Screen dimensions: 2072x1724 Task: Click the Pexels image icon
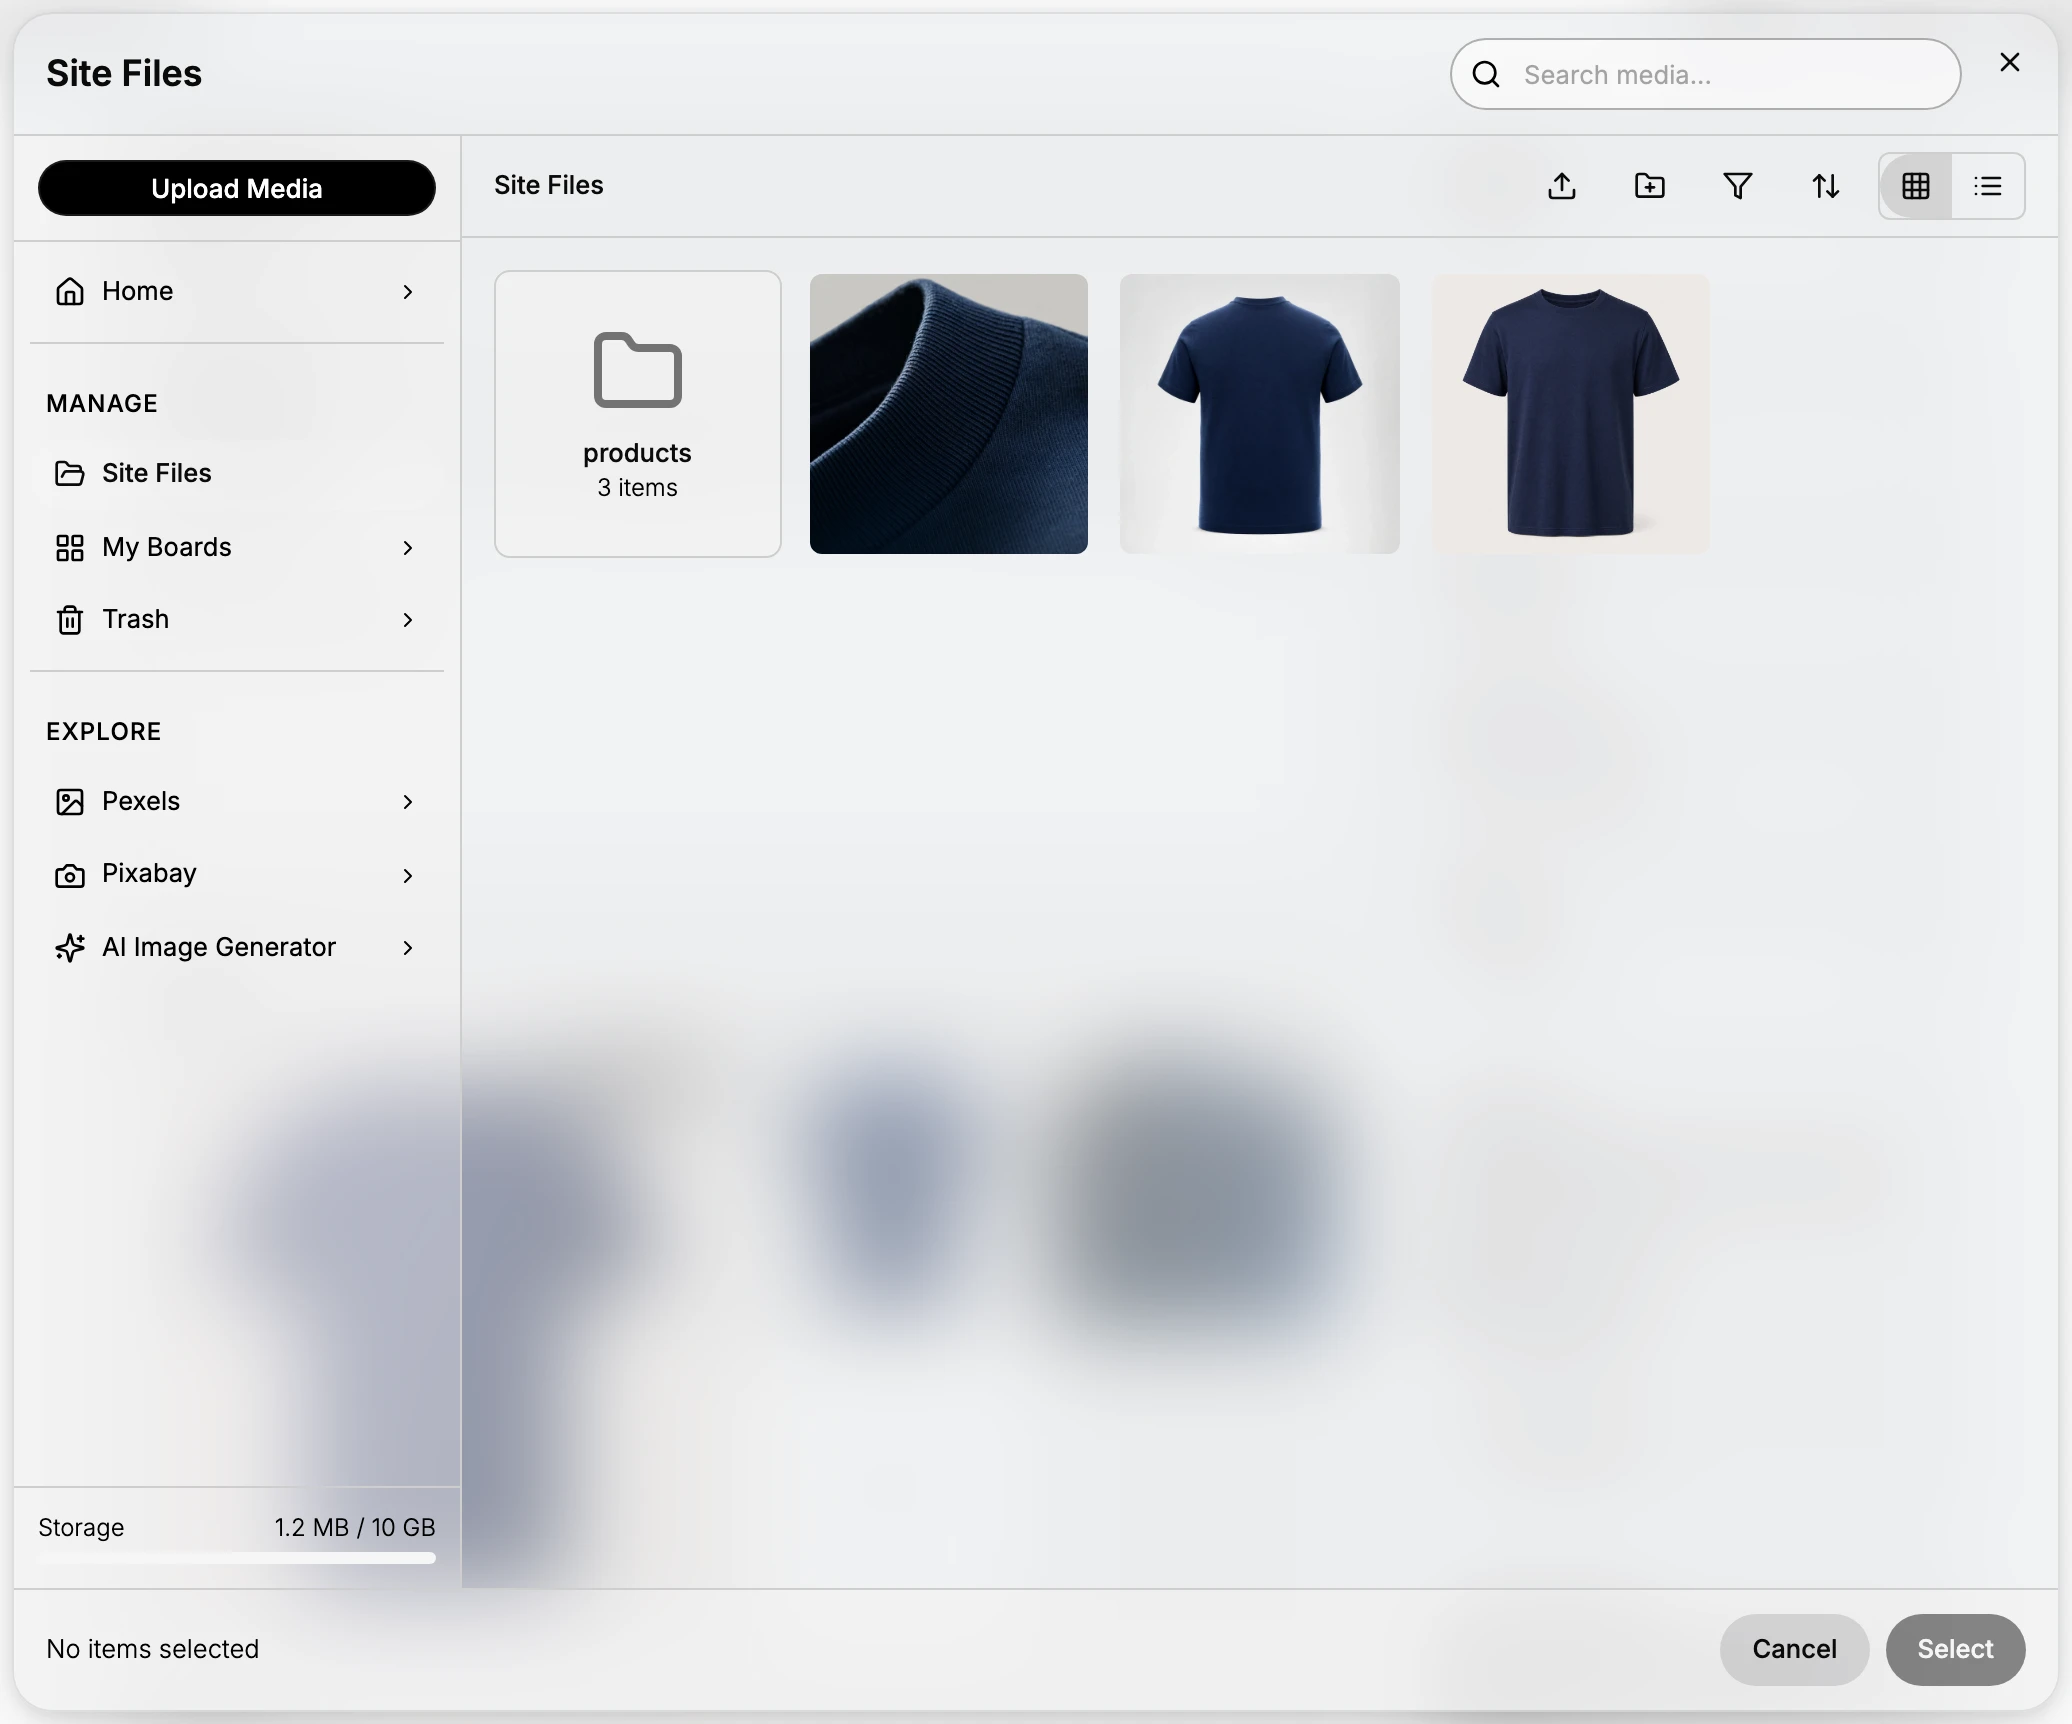click(x=70, y=802)
